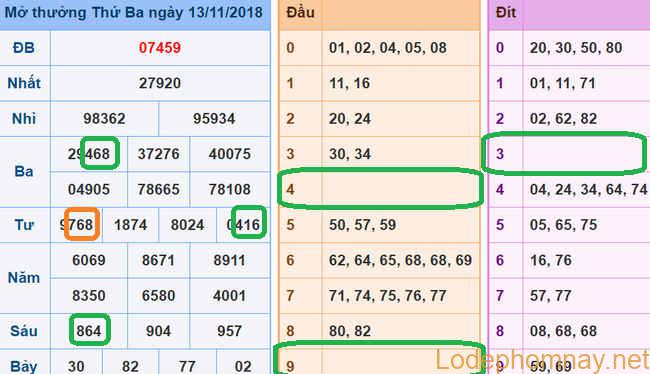Select the Nhất prize number 27920
This screenshot has width=650, height=374.
pos(160,83)
